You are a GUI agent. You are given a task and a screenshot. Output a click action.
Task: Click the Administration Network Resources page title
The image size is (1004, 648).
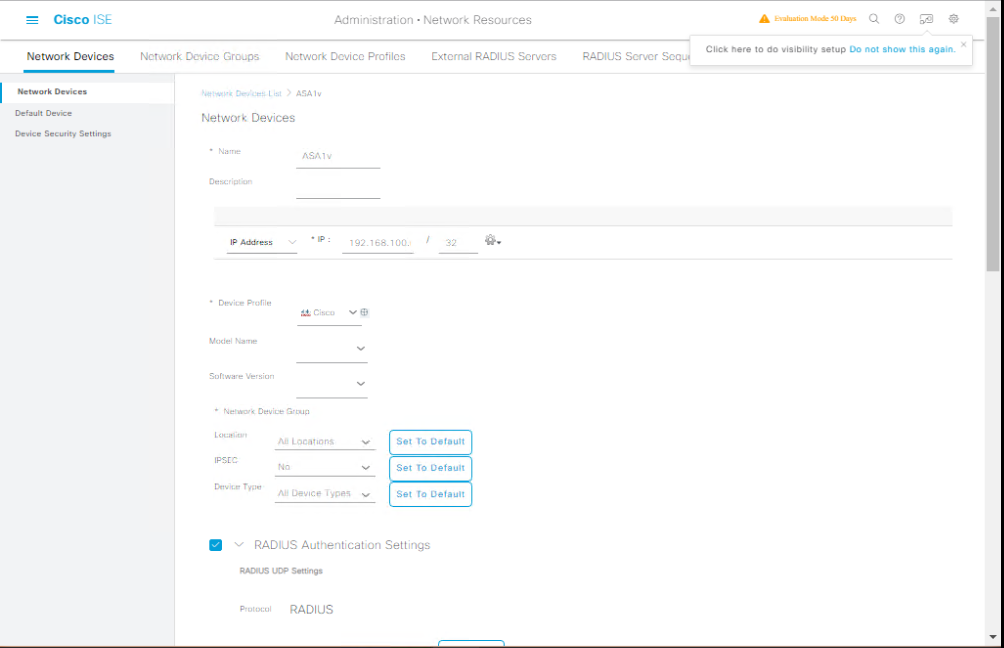433,20
